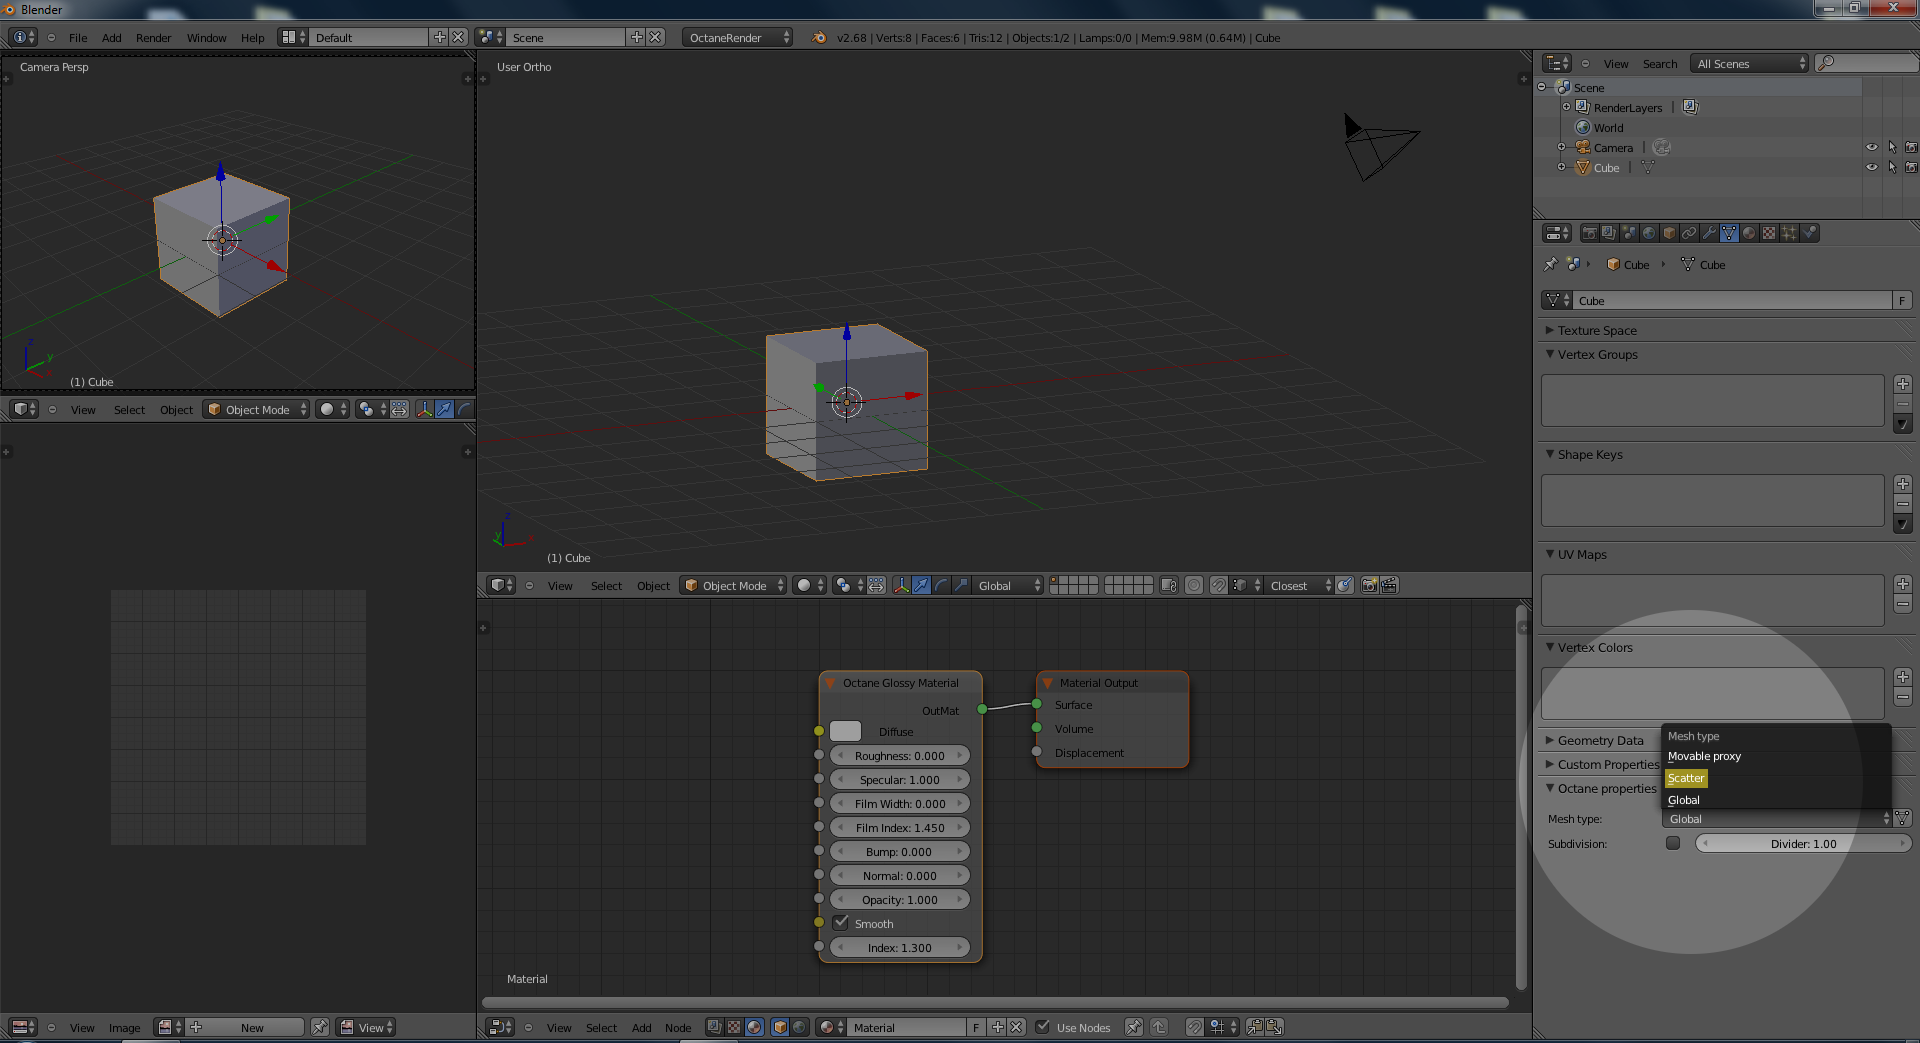
Task: Open the Texture properties checker tab
Action: 1769,233
